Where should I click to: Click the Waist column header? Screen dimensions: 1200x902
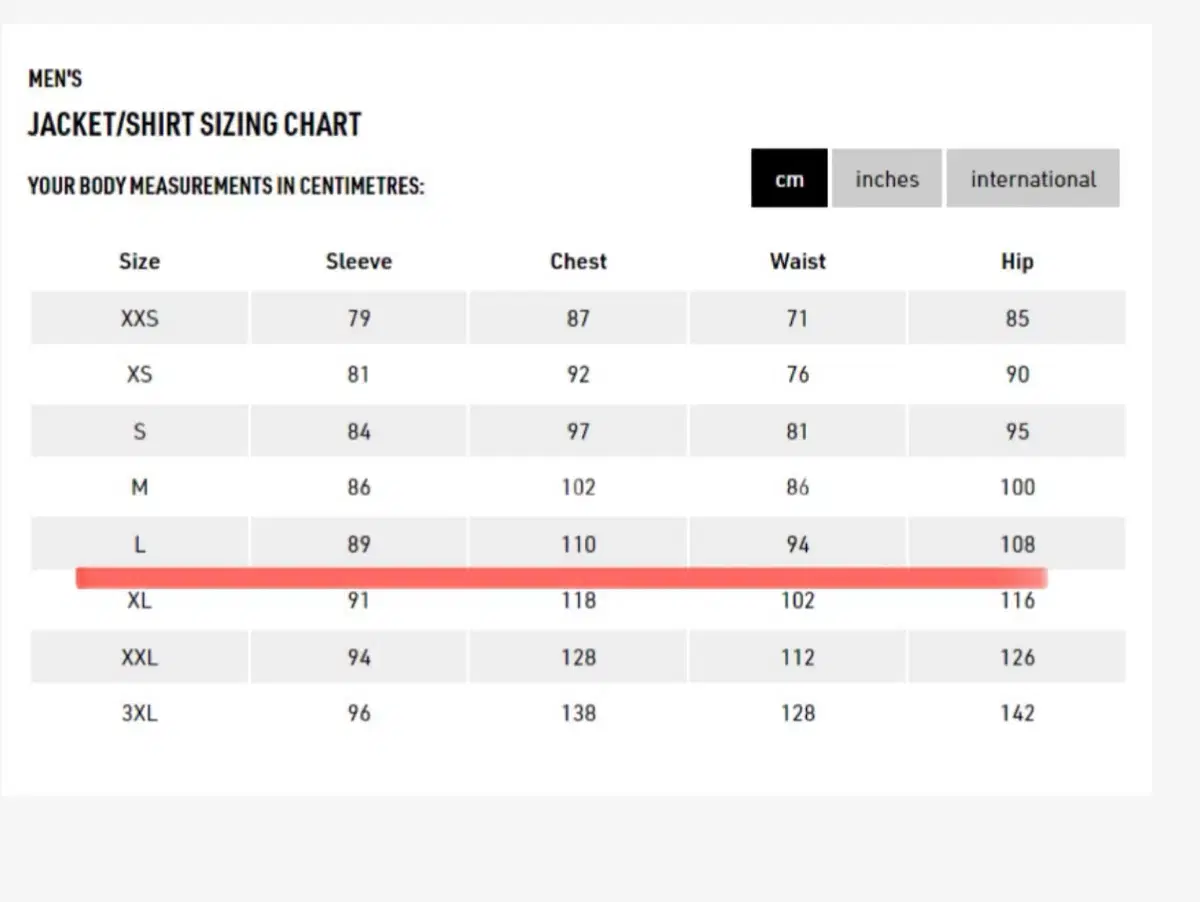798,262
